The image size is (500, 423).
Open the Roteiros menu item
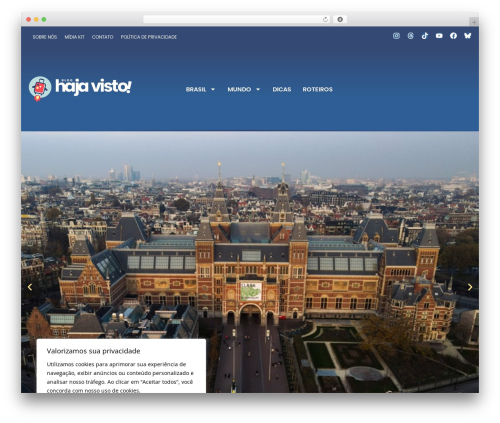(317, 89)
